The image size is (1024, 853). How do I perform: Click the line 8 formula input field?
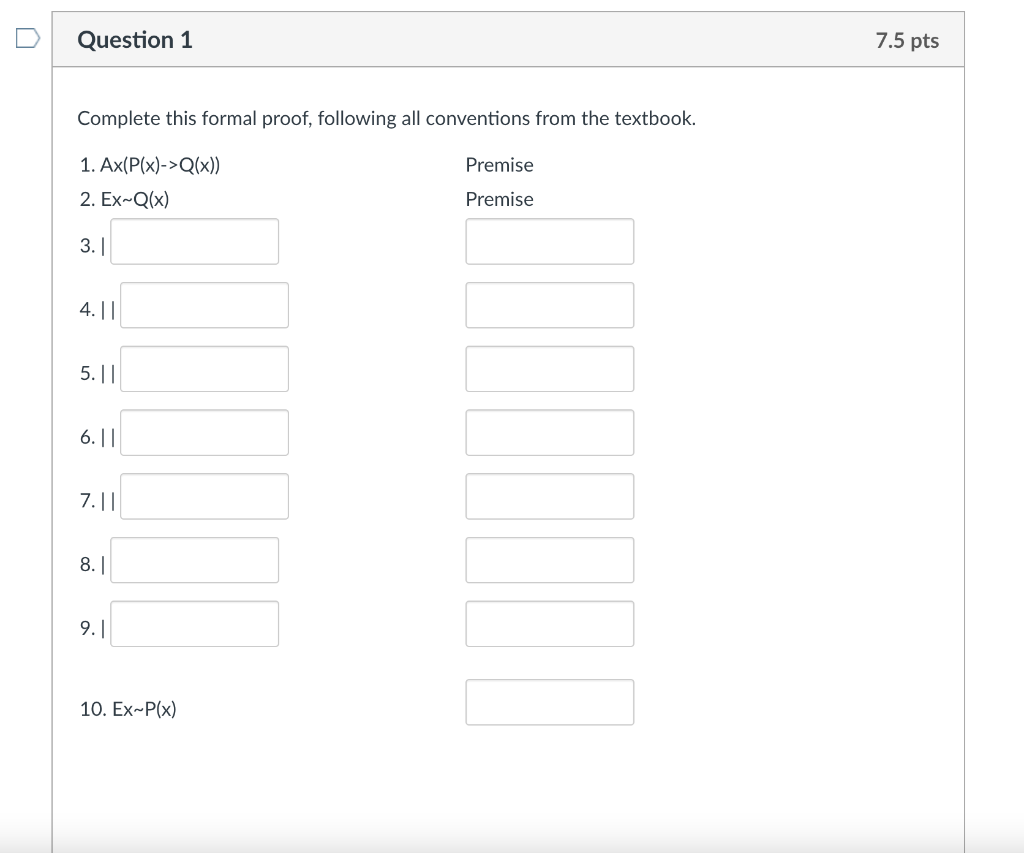coord(195,560)
